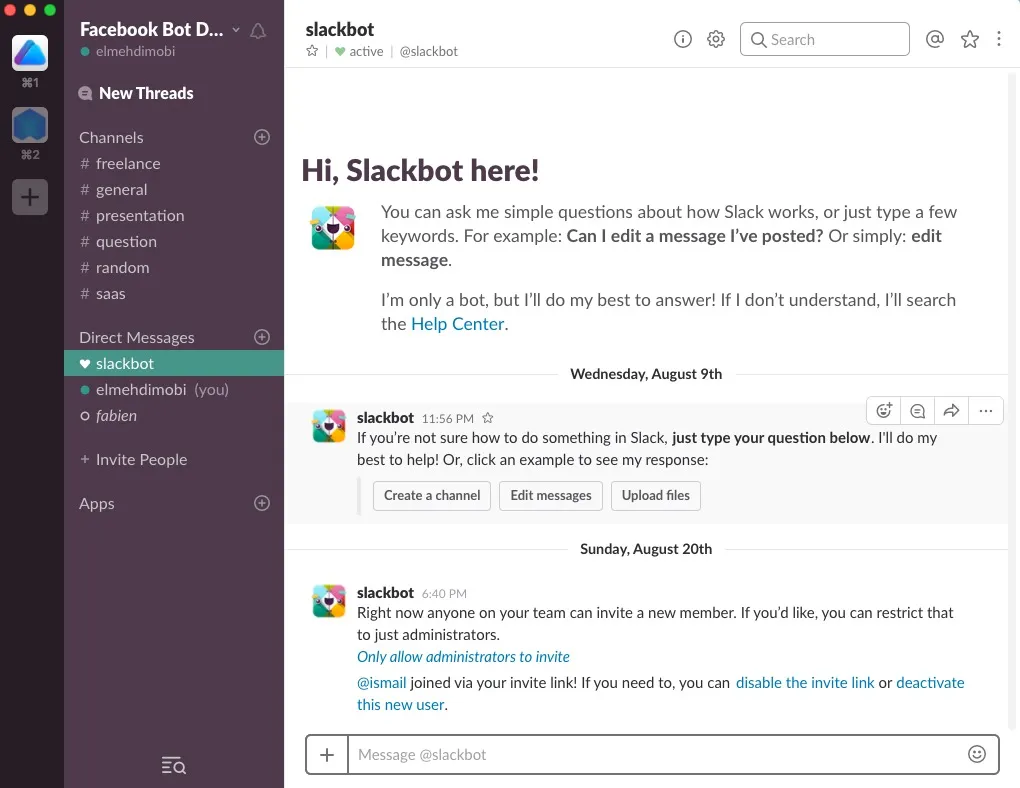
Task: Click Invite People
Action: click(x=133, y=459)
